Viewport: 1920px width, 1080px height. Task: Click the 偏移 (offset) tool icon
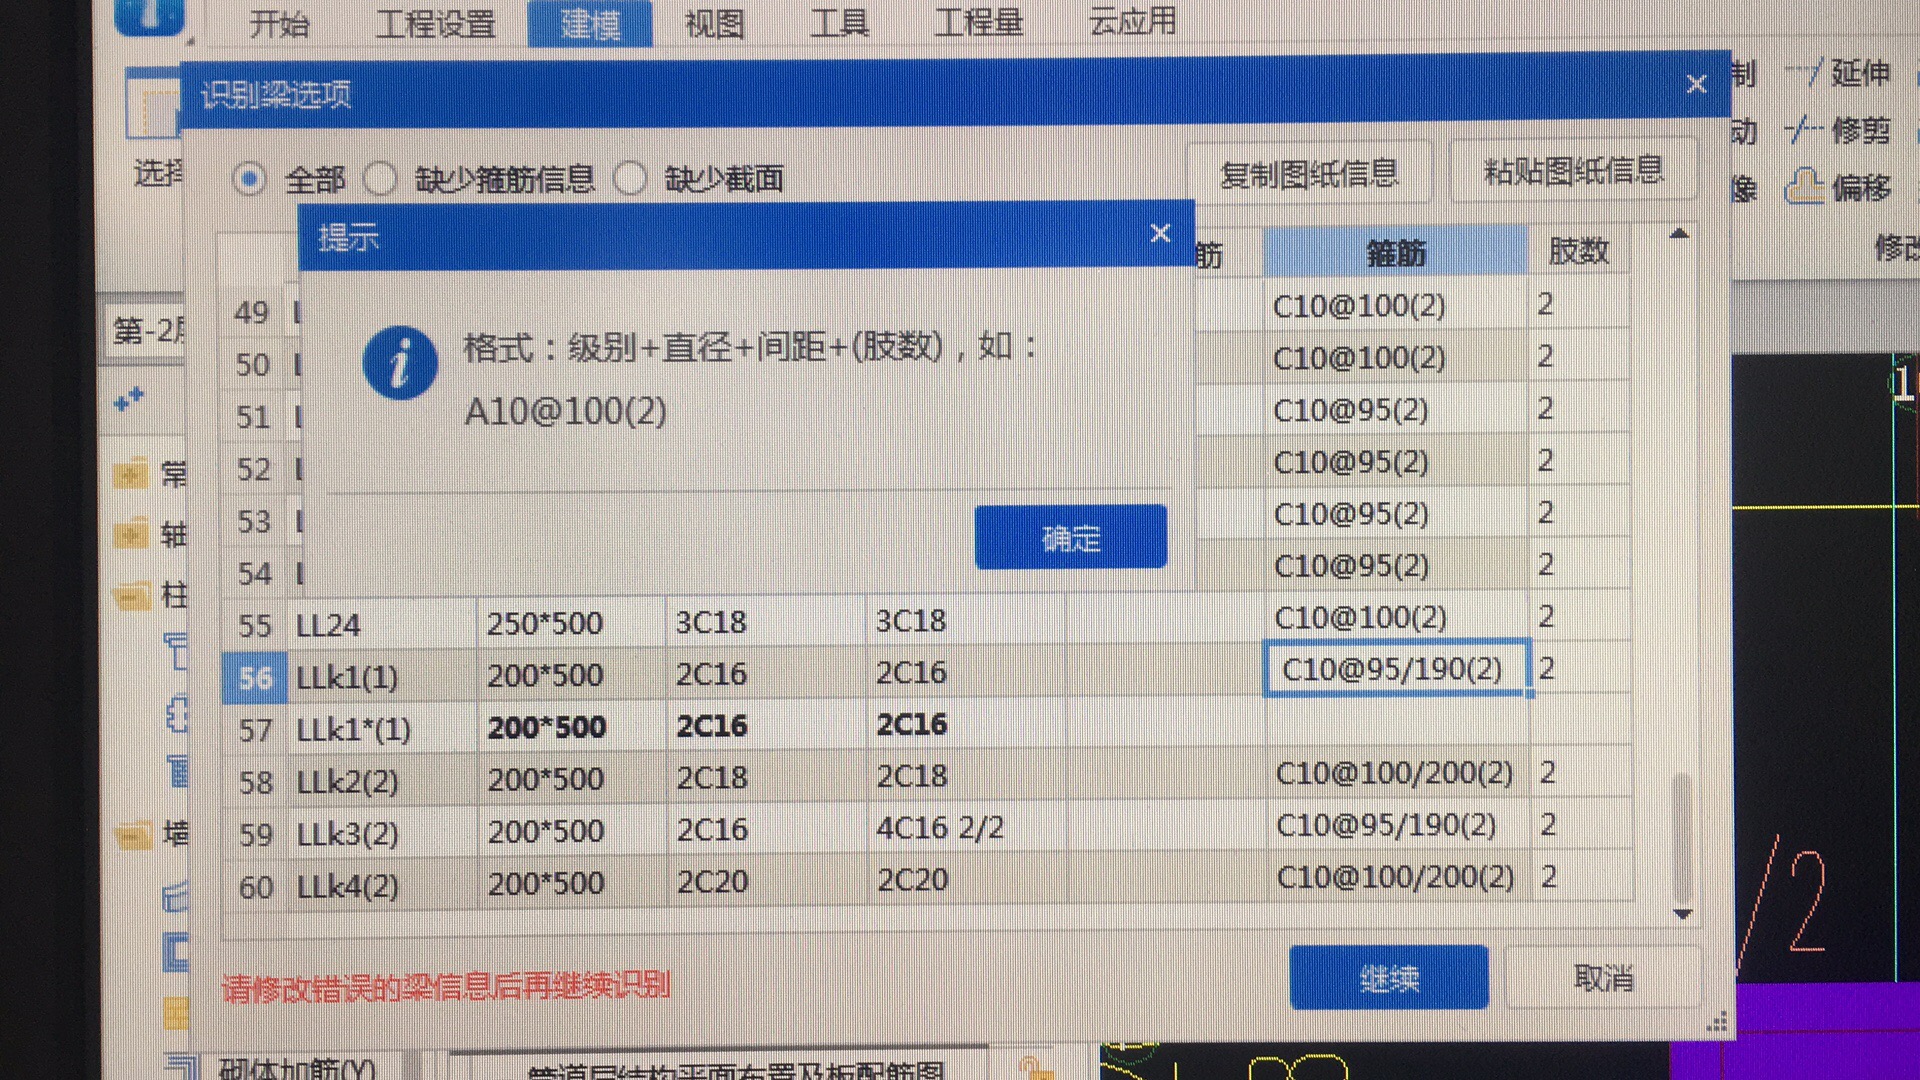coord(1804,187)
